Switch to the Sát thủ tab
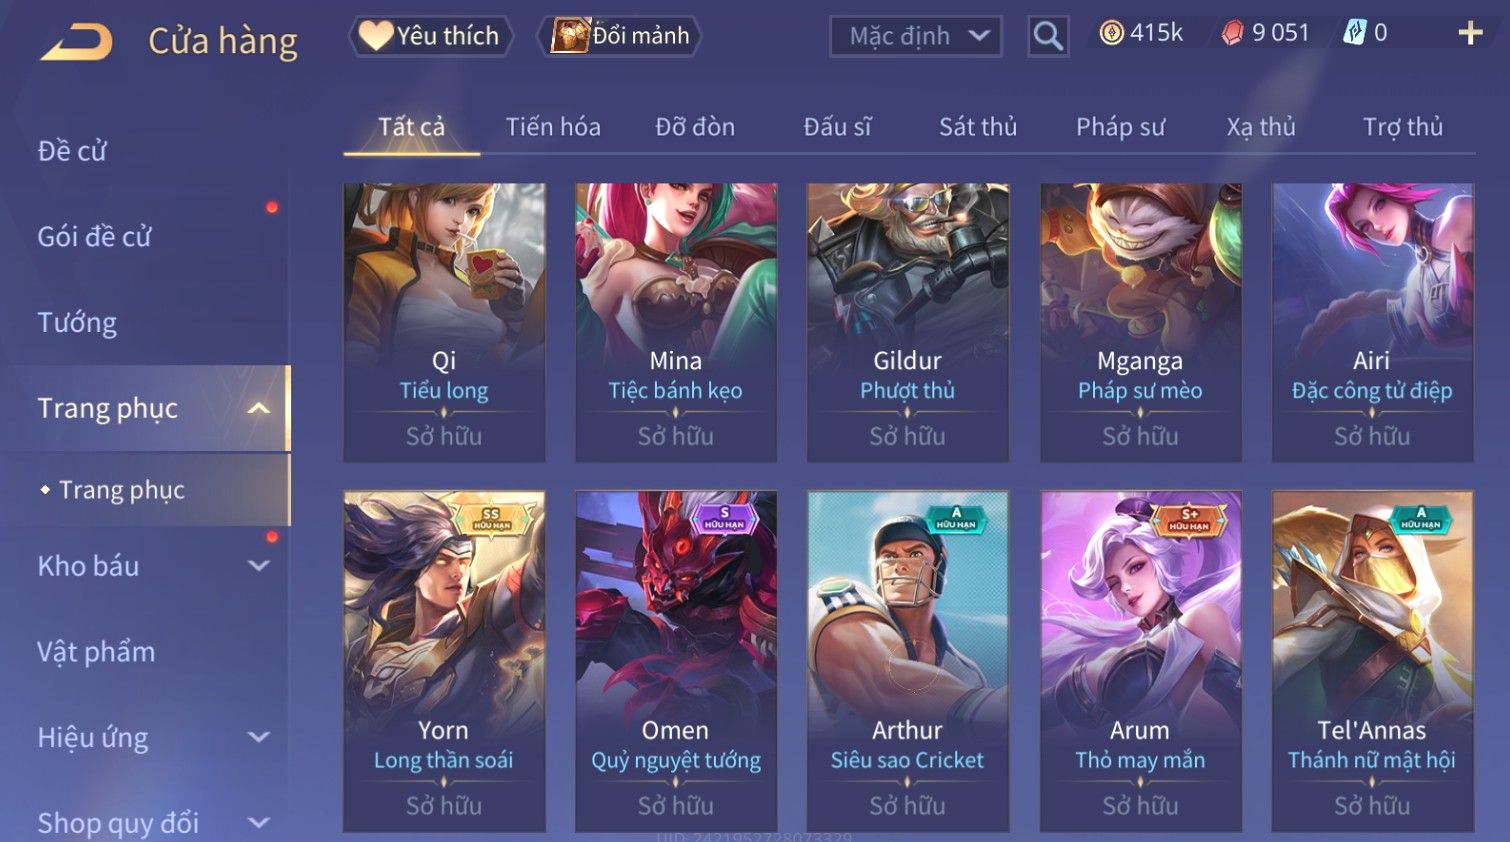The image size is (1510, 842). pyautogui.click(x=977, y=127)
